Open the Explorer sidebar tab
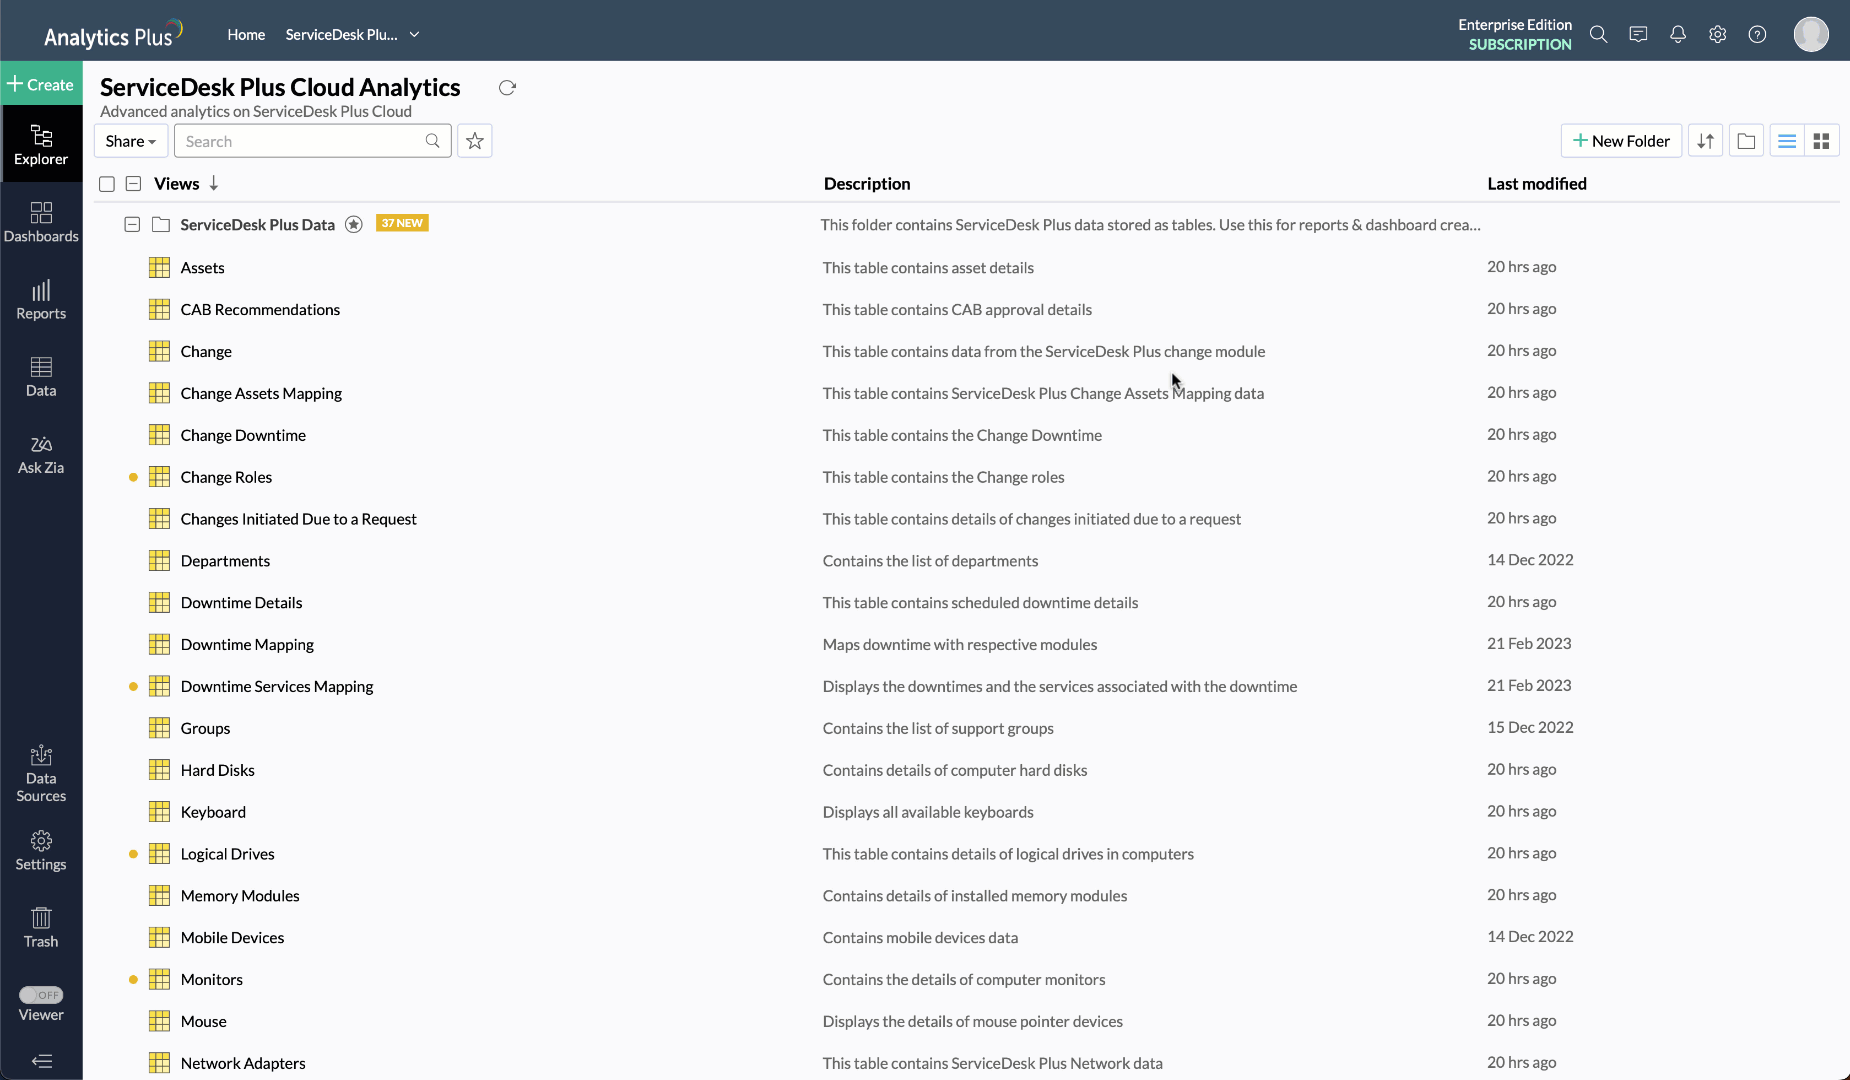 pos(41,145)
